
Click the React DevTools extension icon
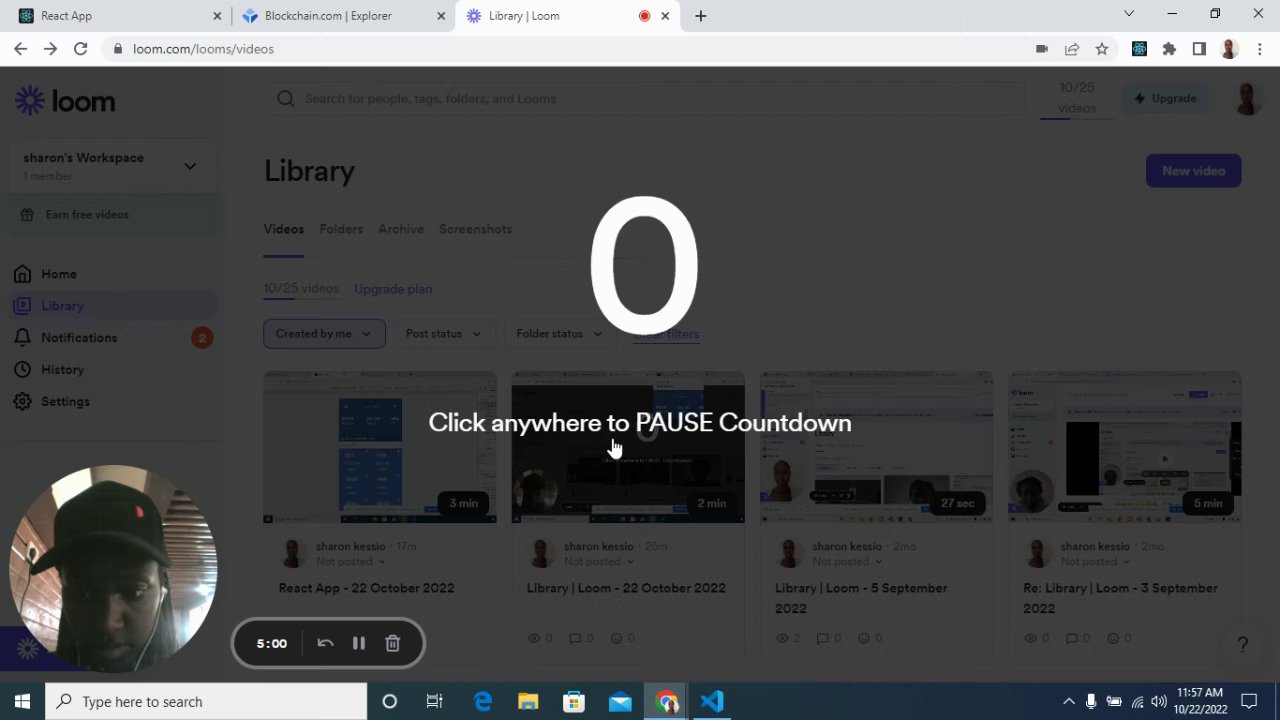pyautogui.click(x=1139, y=49)
